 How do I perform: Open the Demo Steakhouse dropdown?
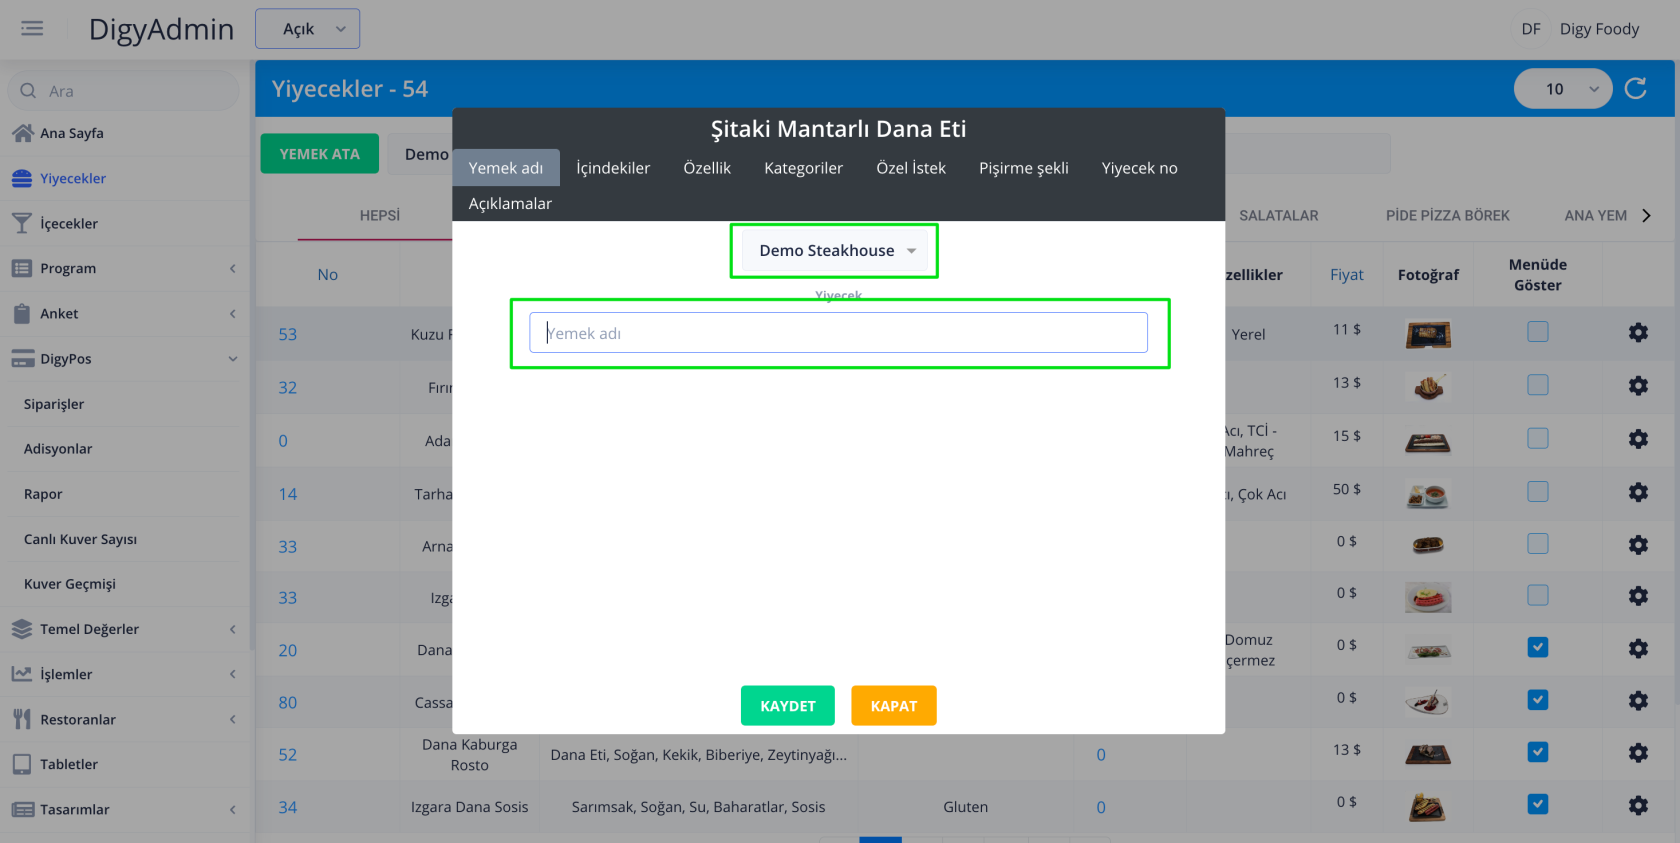pyautogui.click(x=836, y=251)
